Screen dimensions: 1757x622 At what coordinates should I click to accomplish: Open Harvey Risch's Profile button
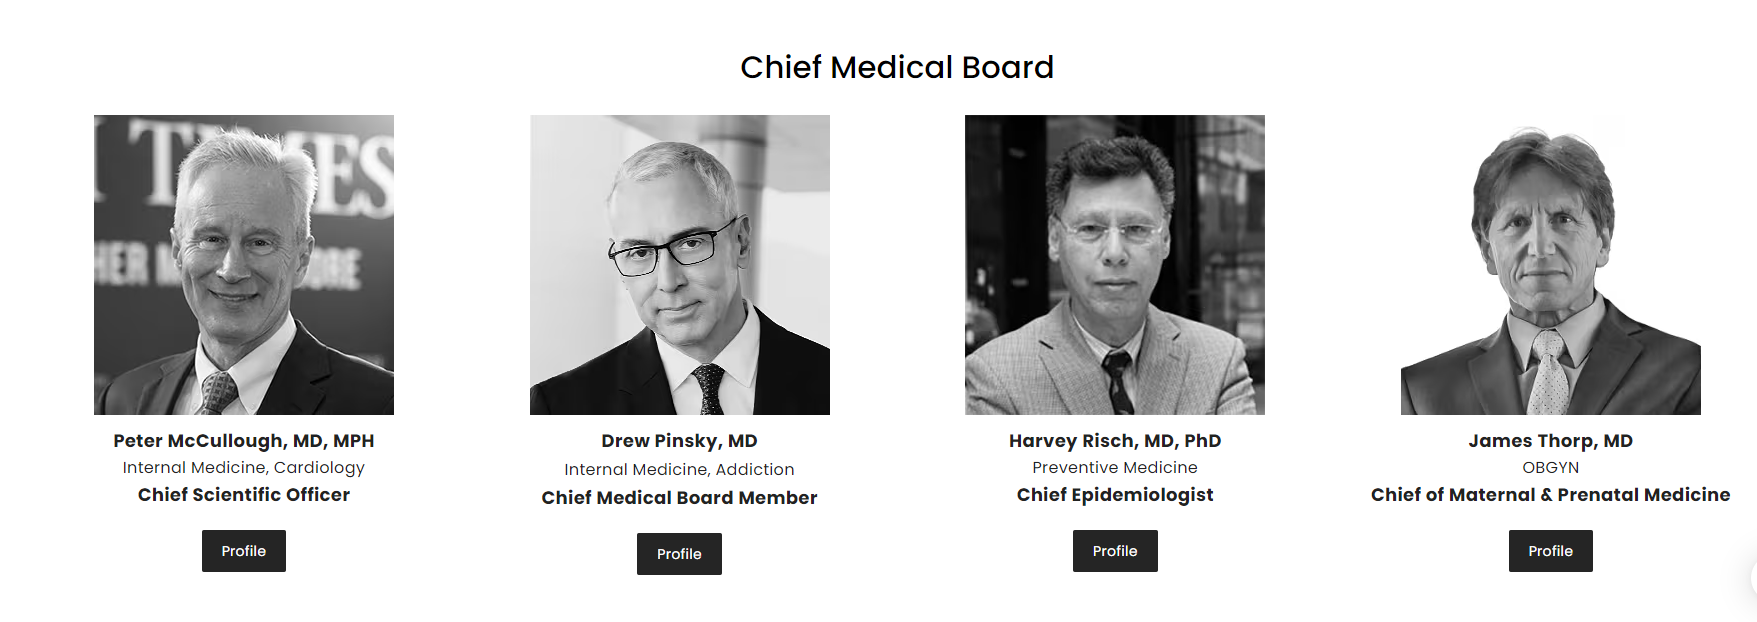(1115, 551)
